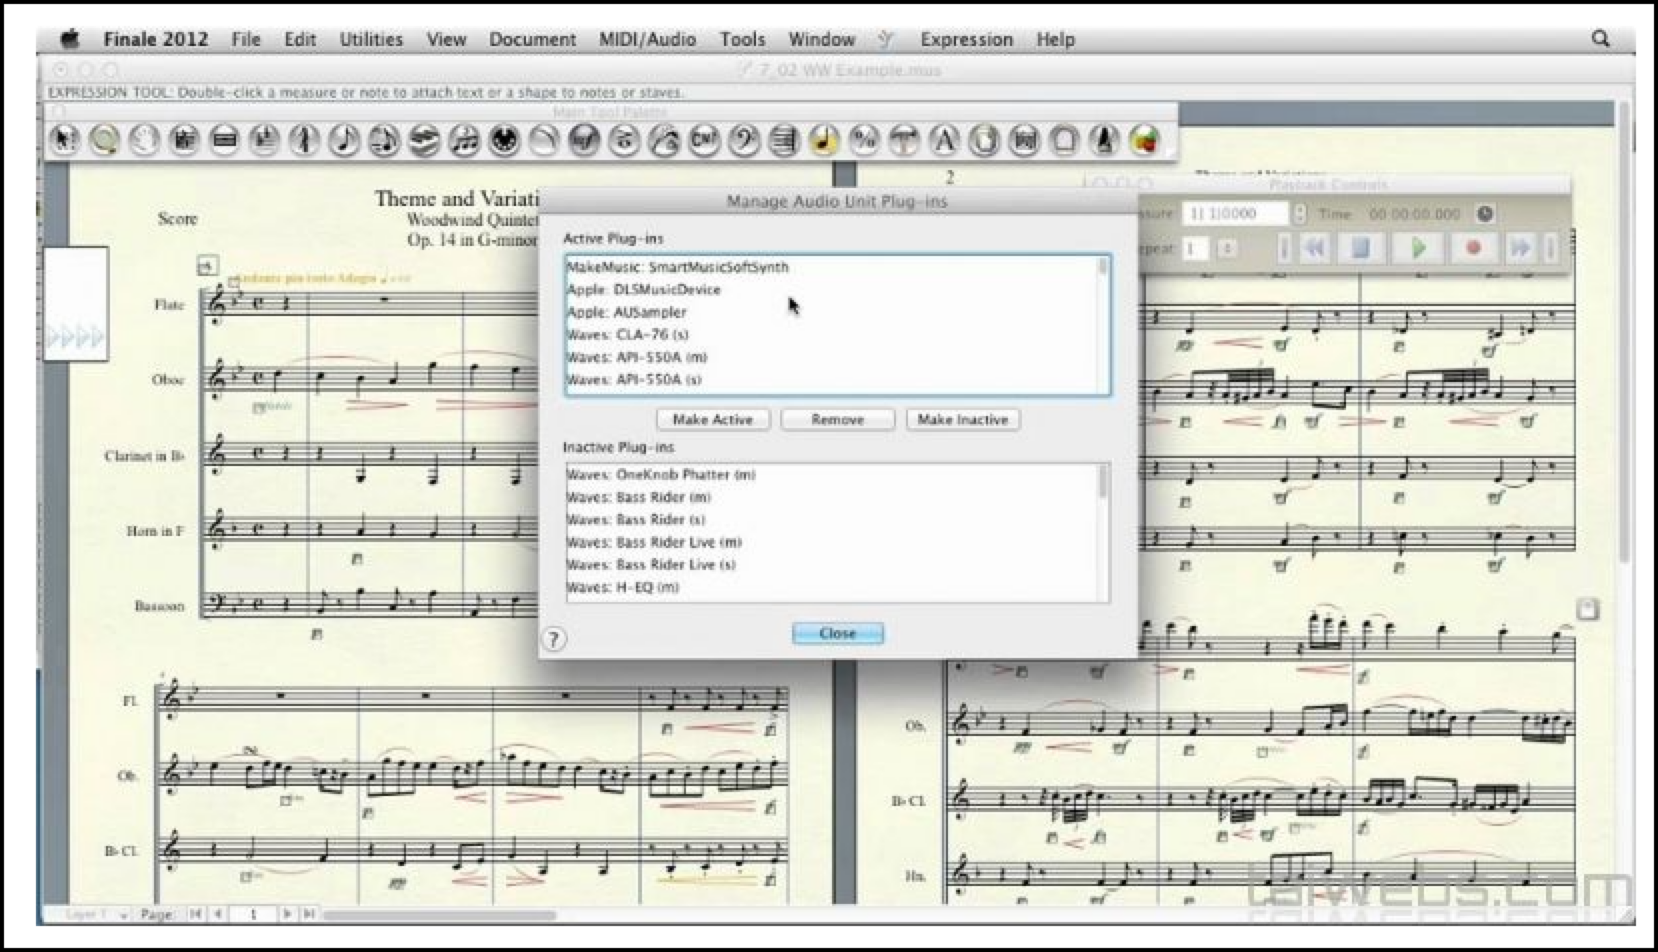The width and height of the screenshot is (1658, 952).
Task: Select the HyperScribe tool
Action: click(x=424, y=140)
